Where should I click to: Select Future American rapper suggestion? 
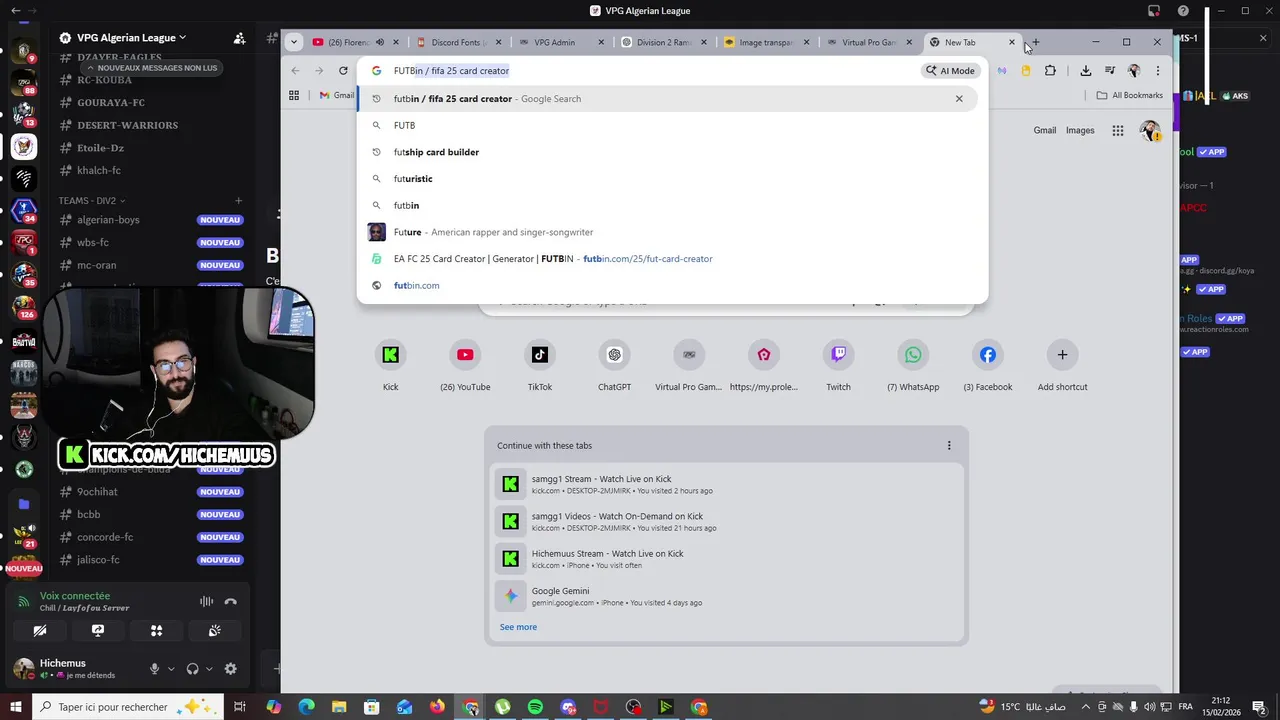[x=672, y=232]
